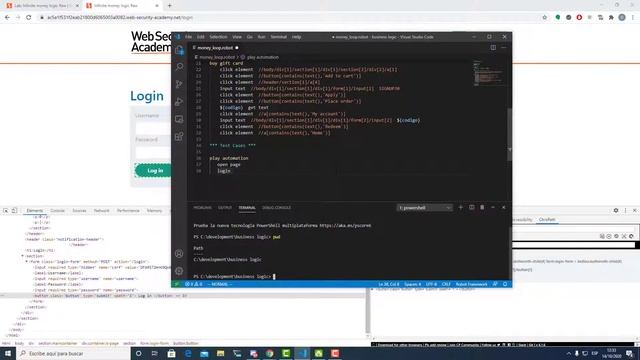Image resolution: width=640 pixels, height=360 pixels.
Task: Open the Selection menu in VS Code
Action: click(218, 37)
